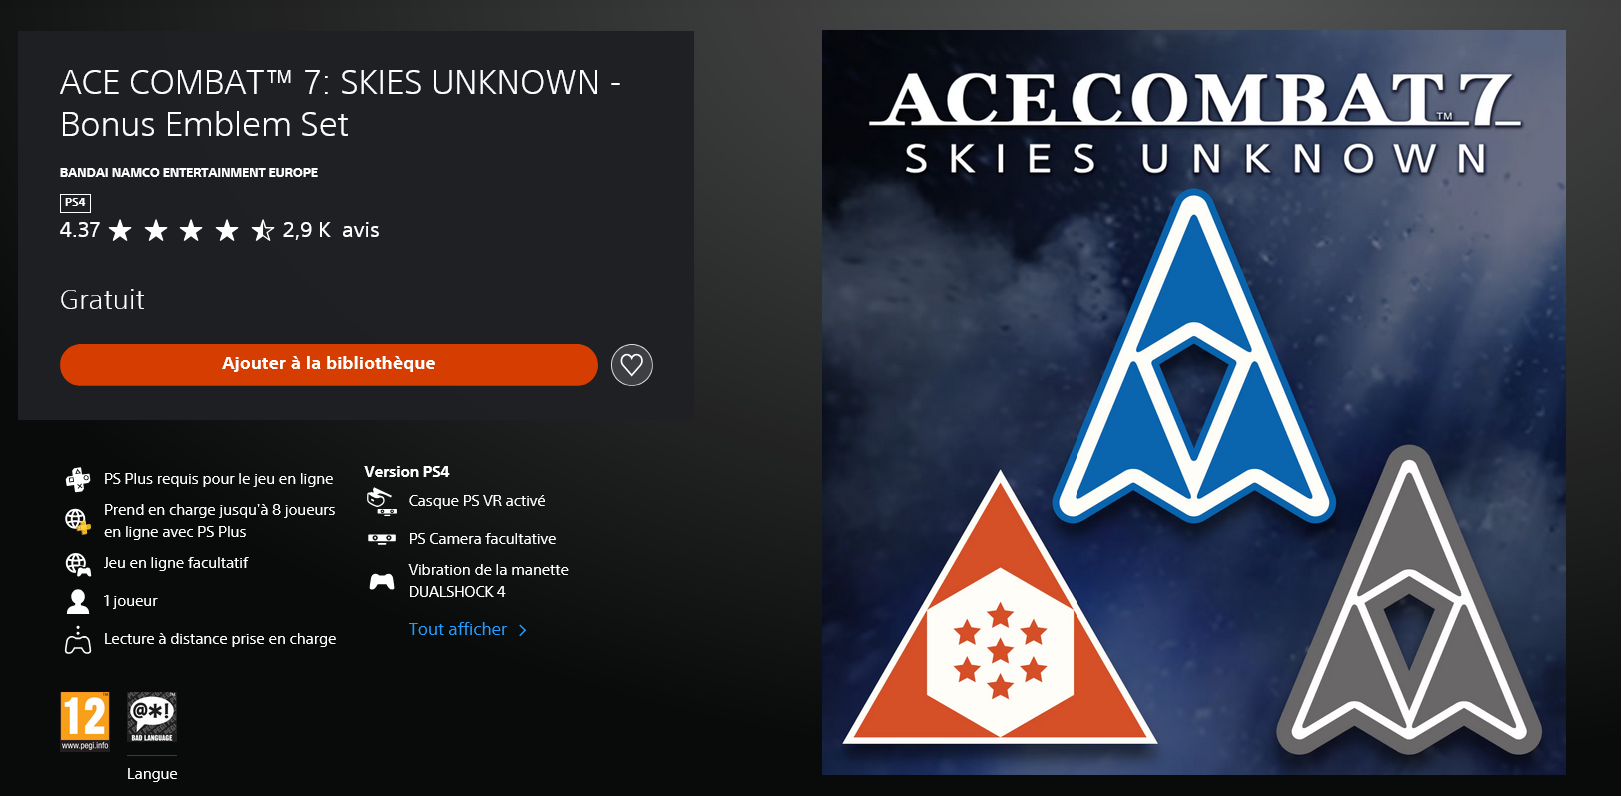Image resolution: width=1622 pixels, height=796 pixels.
Task: Click the PS VR headset icon
Action: click(382, 502)
